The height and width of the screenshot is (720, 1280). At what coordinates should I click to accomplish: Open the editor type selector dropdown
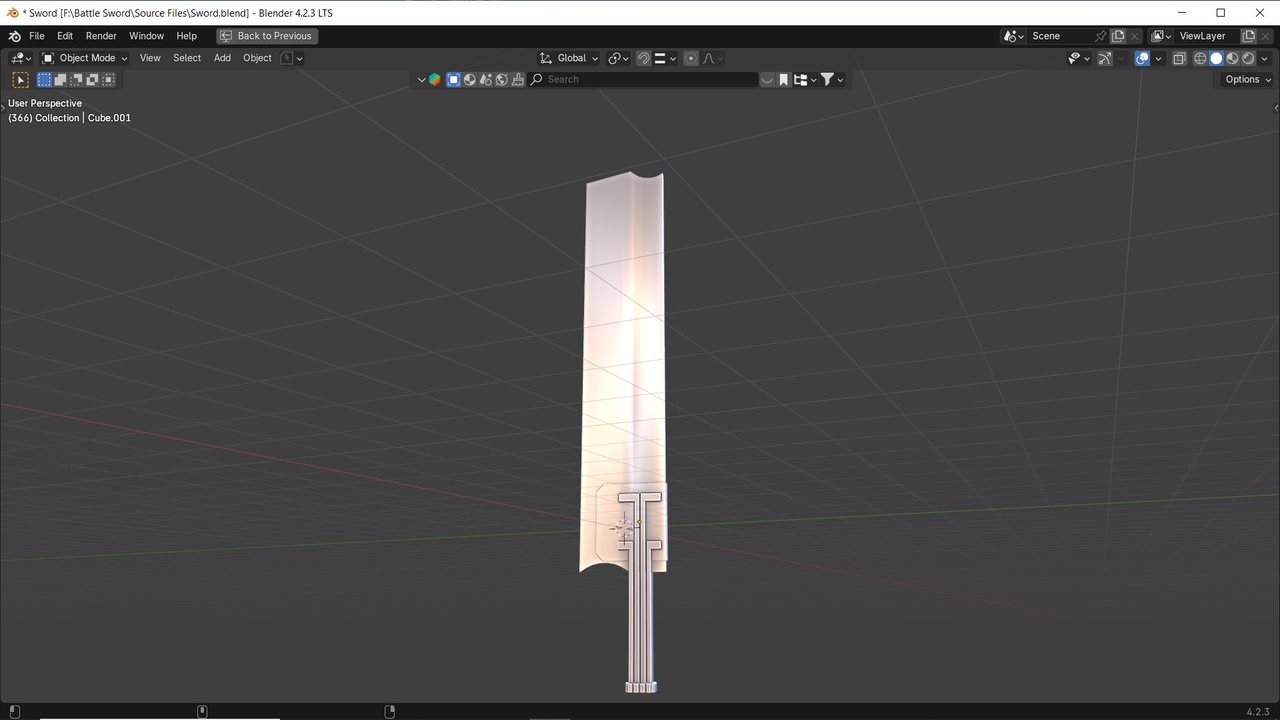21,58
